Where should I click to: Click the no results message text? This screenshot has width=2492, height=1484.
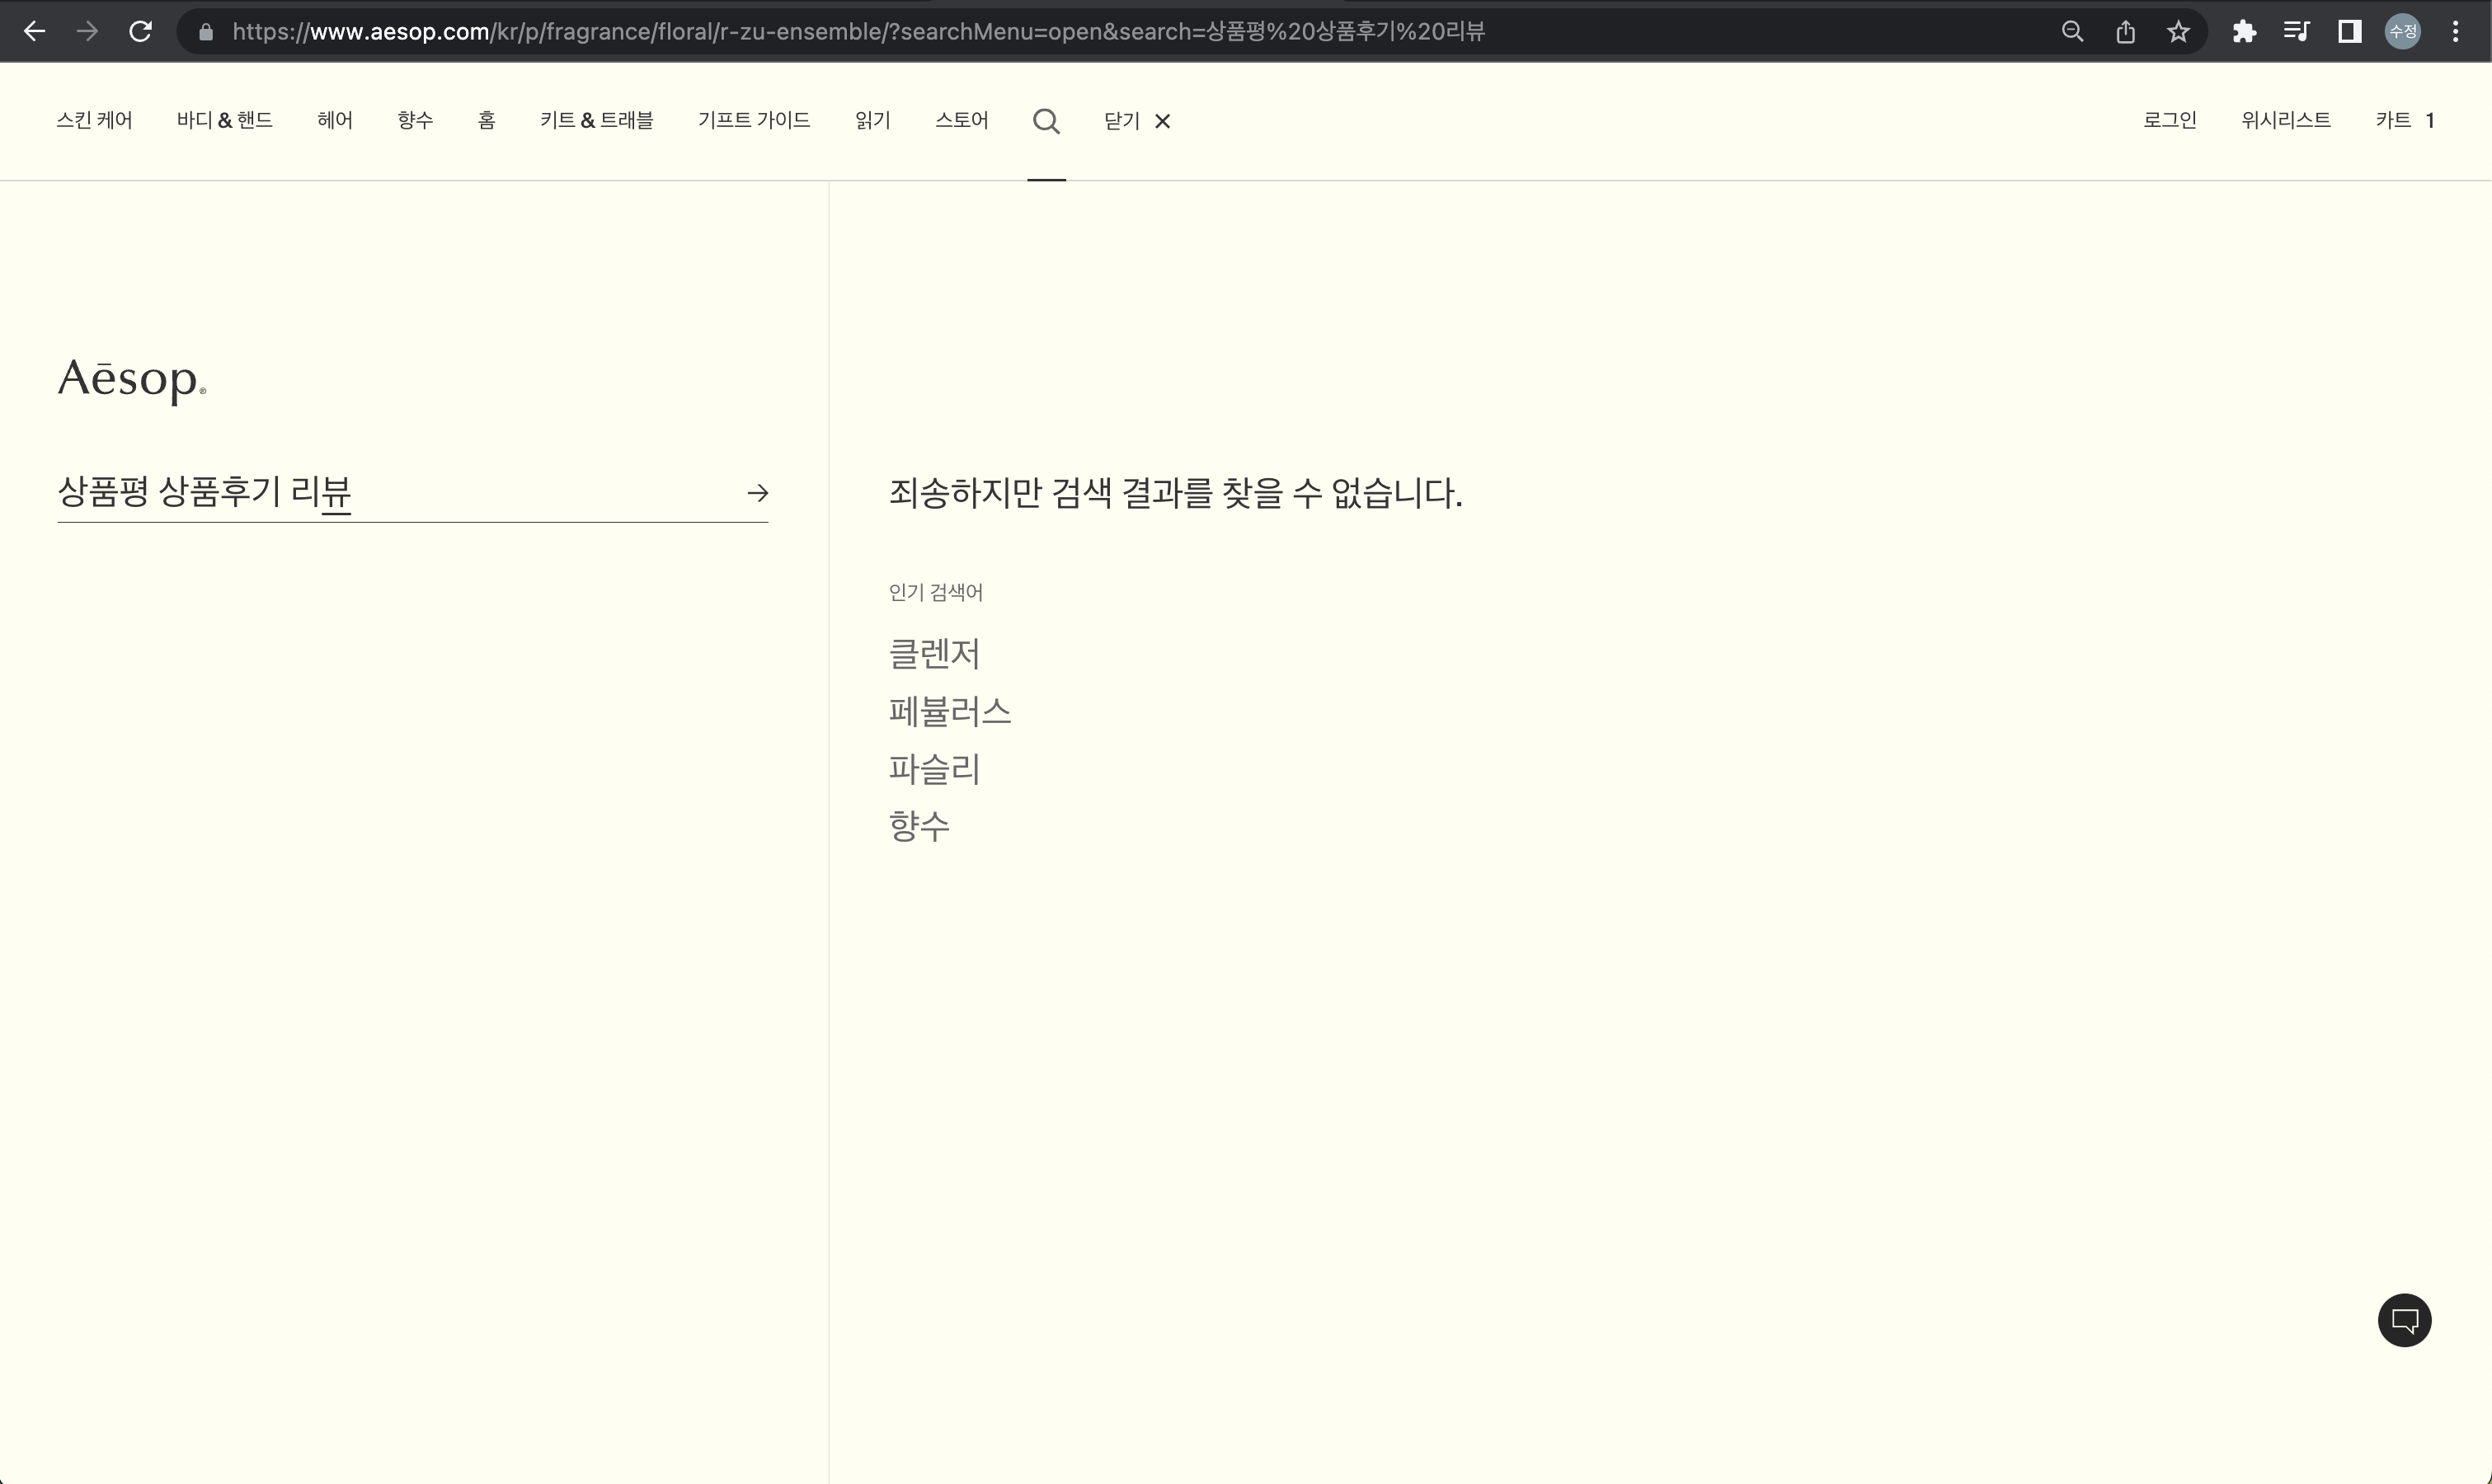[1175, 492]
